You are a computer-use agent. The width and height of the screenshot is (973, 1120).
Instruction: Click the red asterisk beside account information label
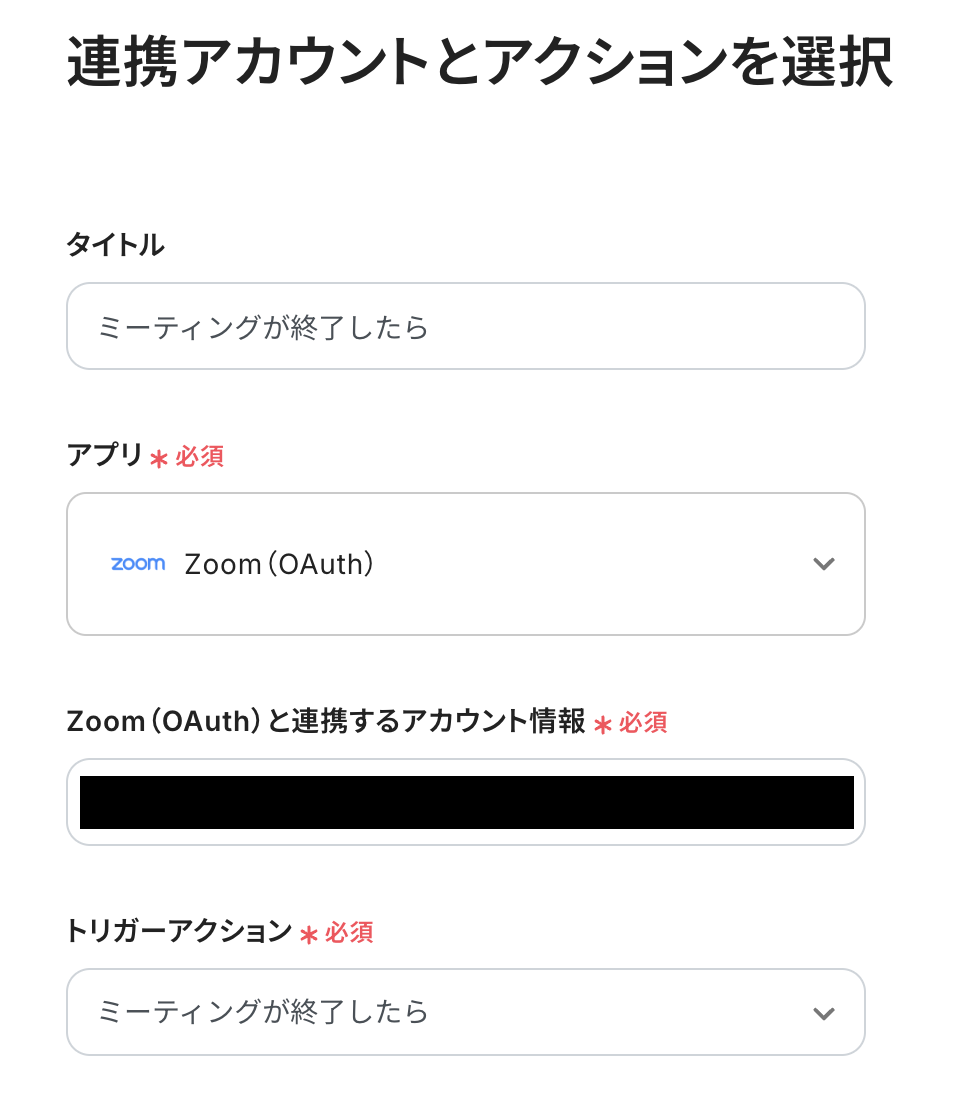coord(602,724)
